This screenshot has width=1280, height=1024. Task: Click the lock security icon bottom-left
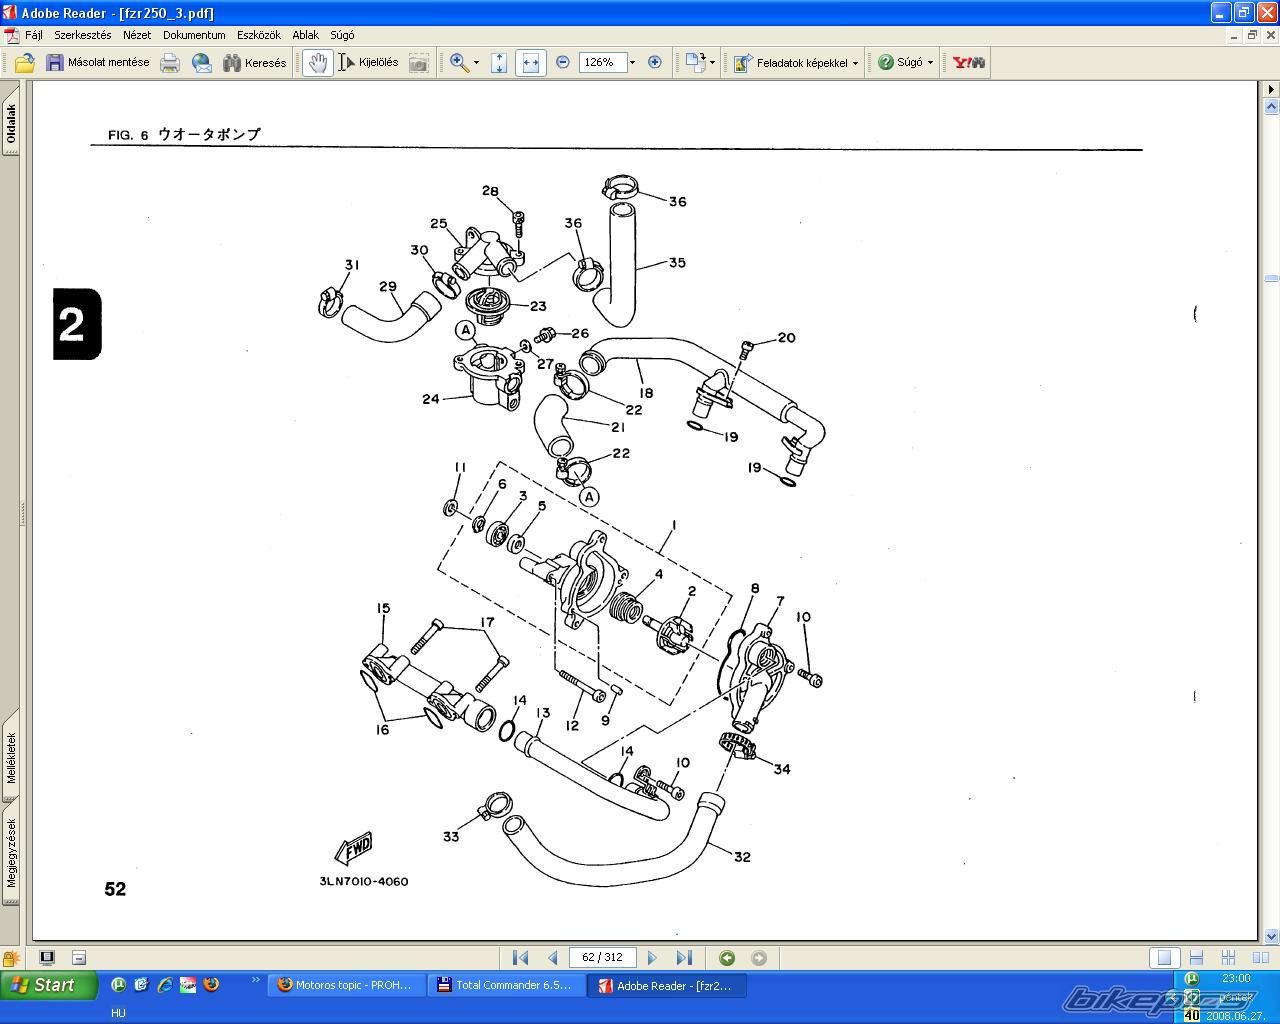11,958
